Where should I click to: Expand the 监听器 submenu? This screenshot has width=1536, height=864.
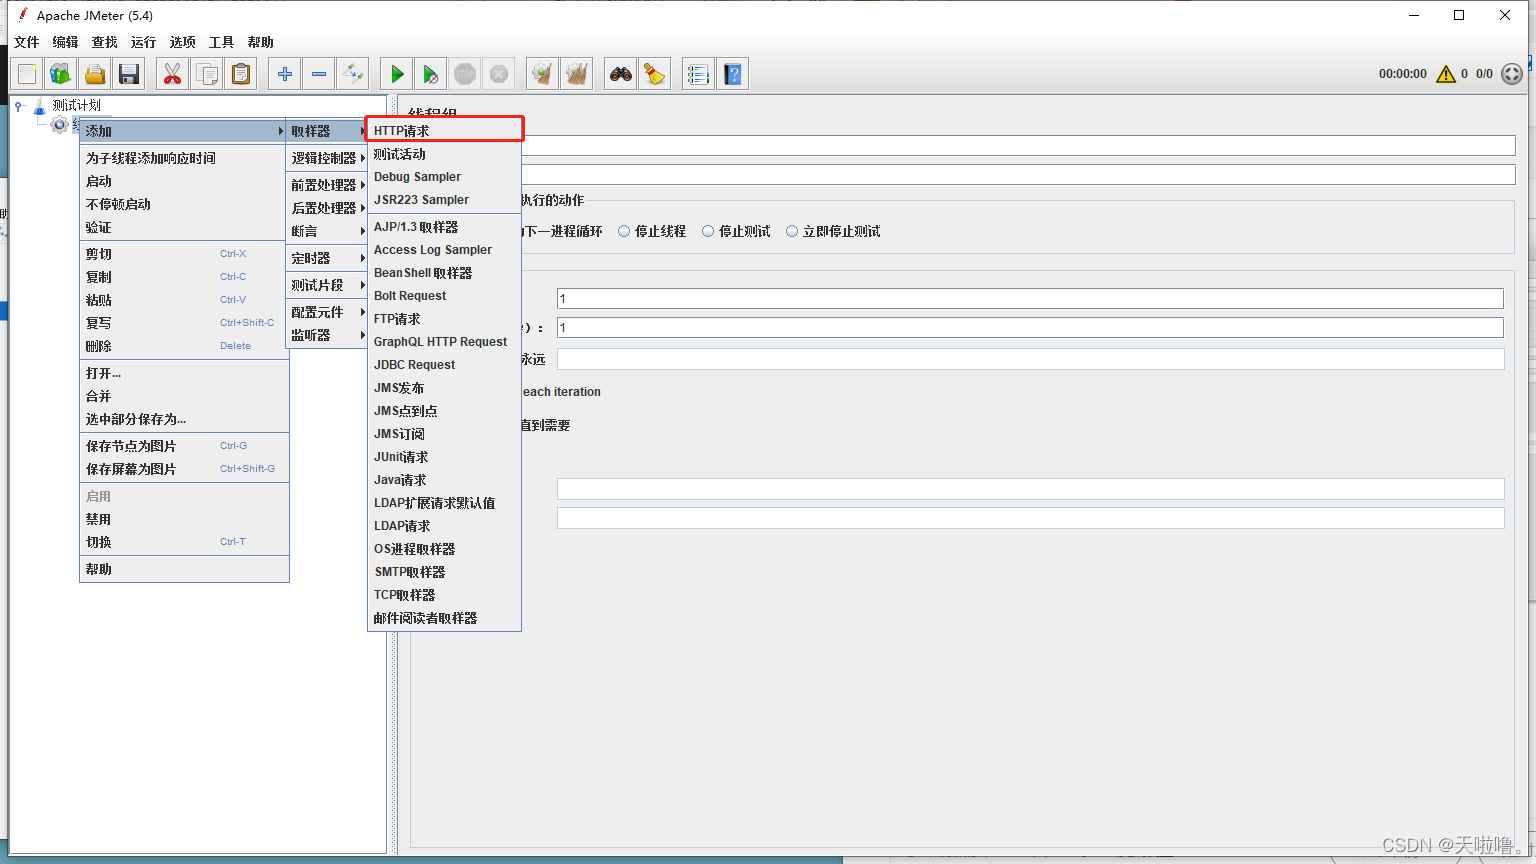[x=327, y=335]
